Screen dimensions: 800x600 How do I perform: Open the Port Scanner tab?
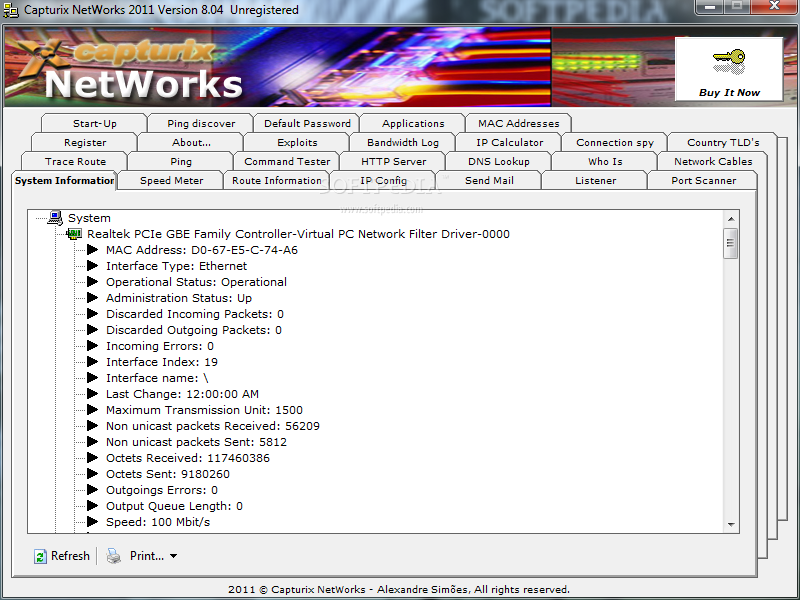pos(703,181)
